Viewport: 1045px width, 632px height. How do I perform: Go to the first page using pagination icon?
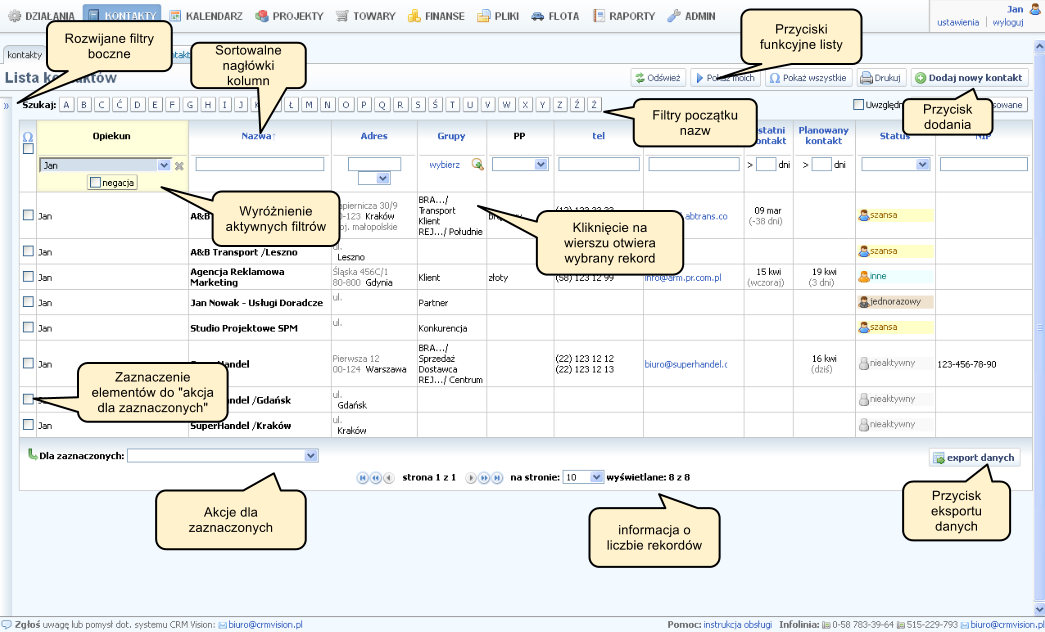pos(362,478)
